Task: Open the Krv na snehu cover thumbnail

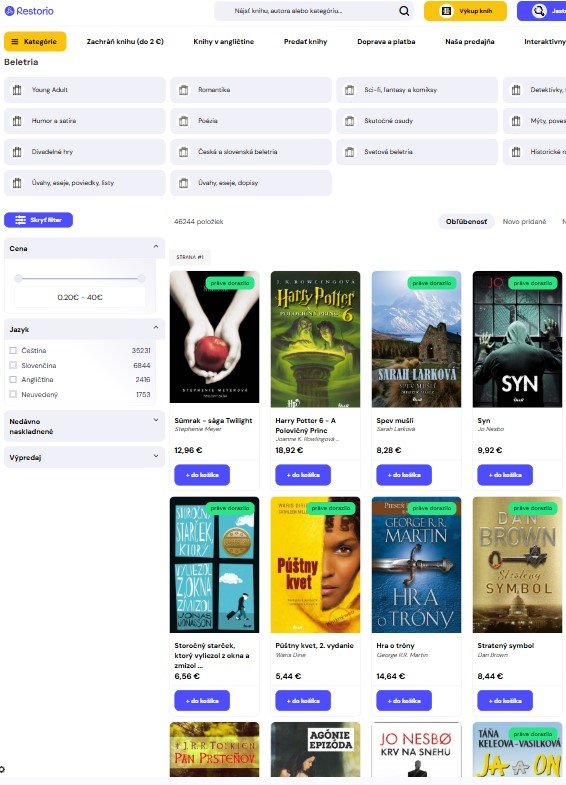Action: [x=416, y=749]
